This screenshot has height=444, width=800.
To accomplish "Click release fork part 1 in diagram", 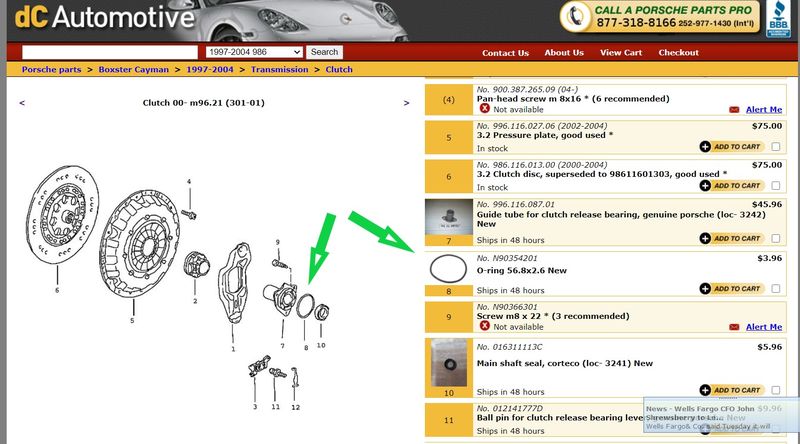I will click(x=234, y=282).
